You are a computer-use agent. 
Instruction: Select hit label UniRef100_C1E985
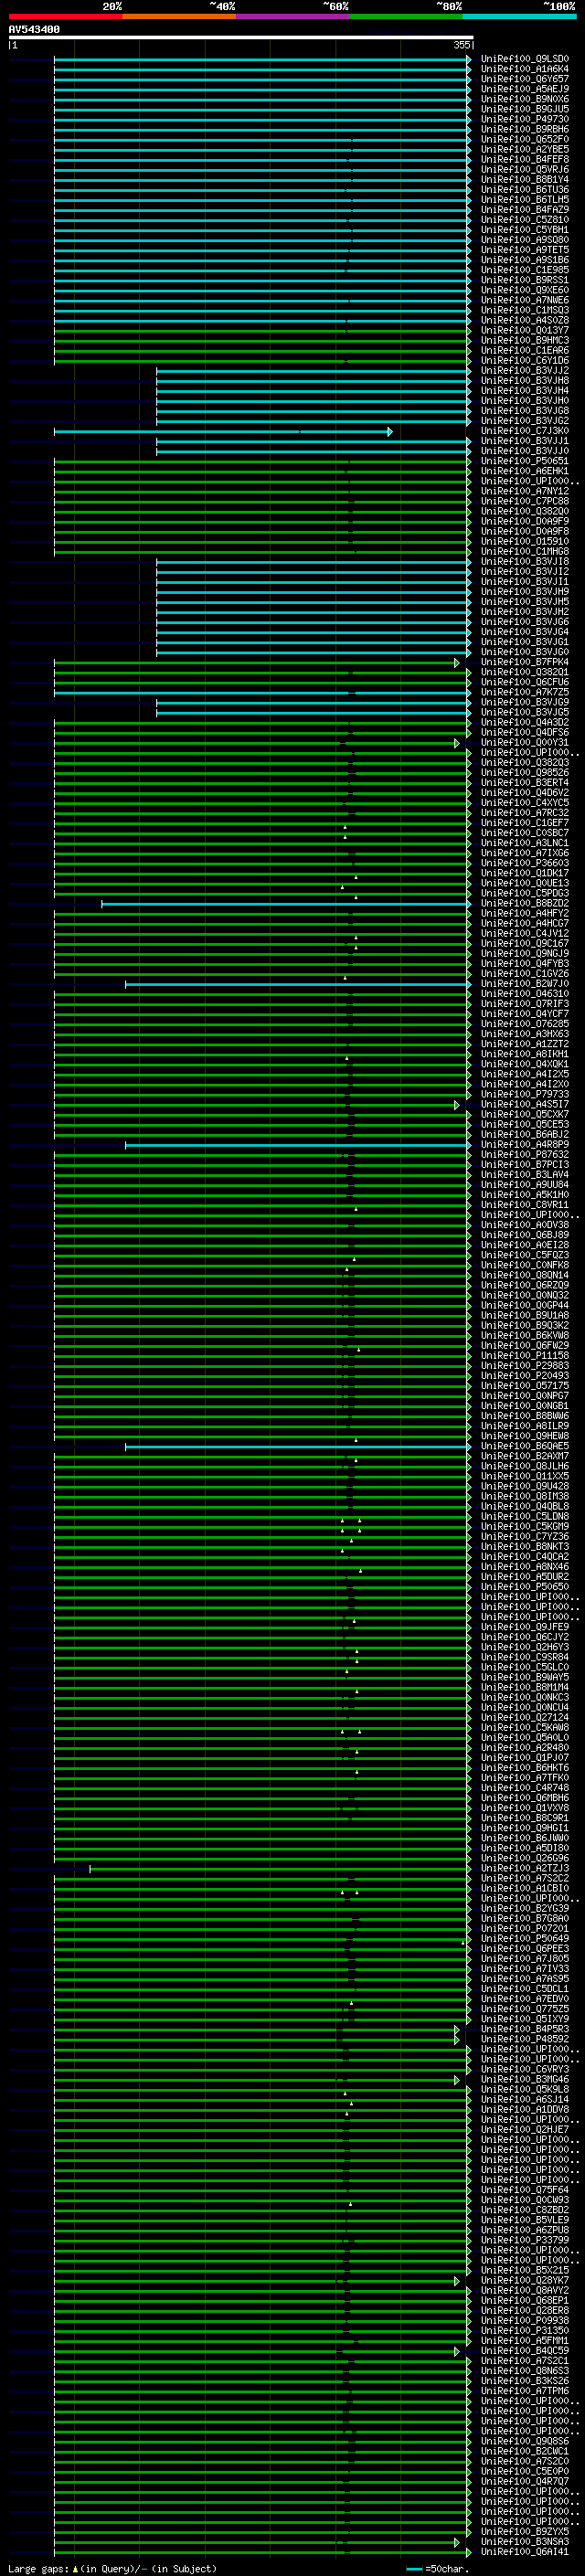point(525,270)
